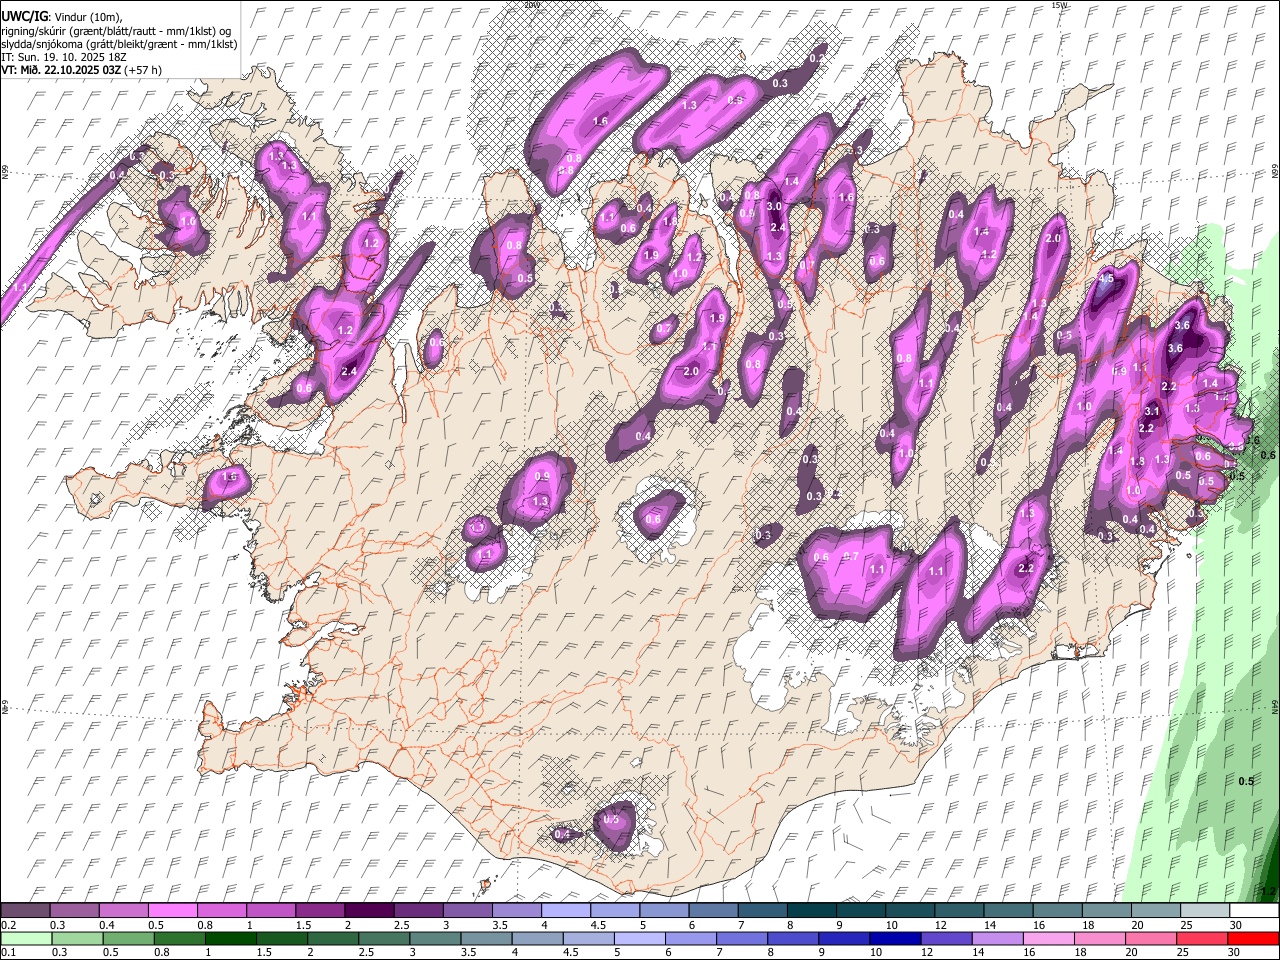This screenshot has width=1280, height=960.
Task: Select the snow legend swatch for 0.3–0.4
Action: 74,911
